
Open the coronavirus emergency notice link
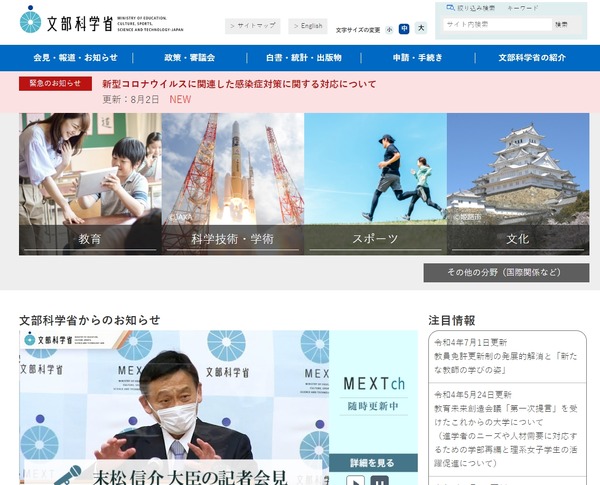[239, 84]
